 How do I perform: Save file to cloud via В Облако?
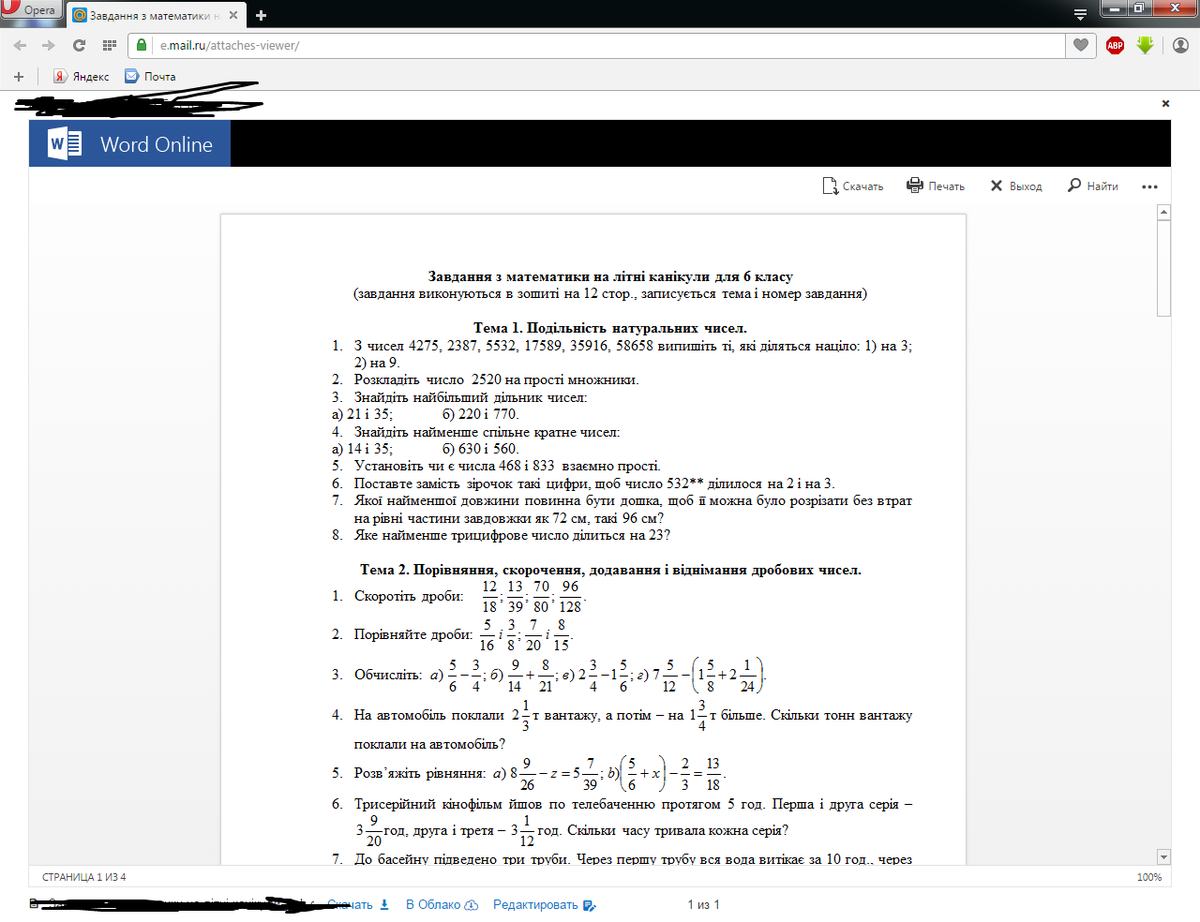tap(443, 904)
